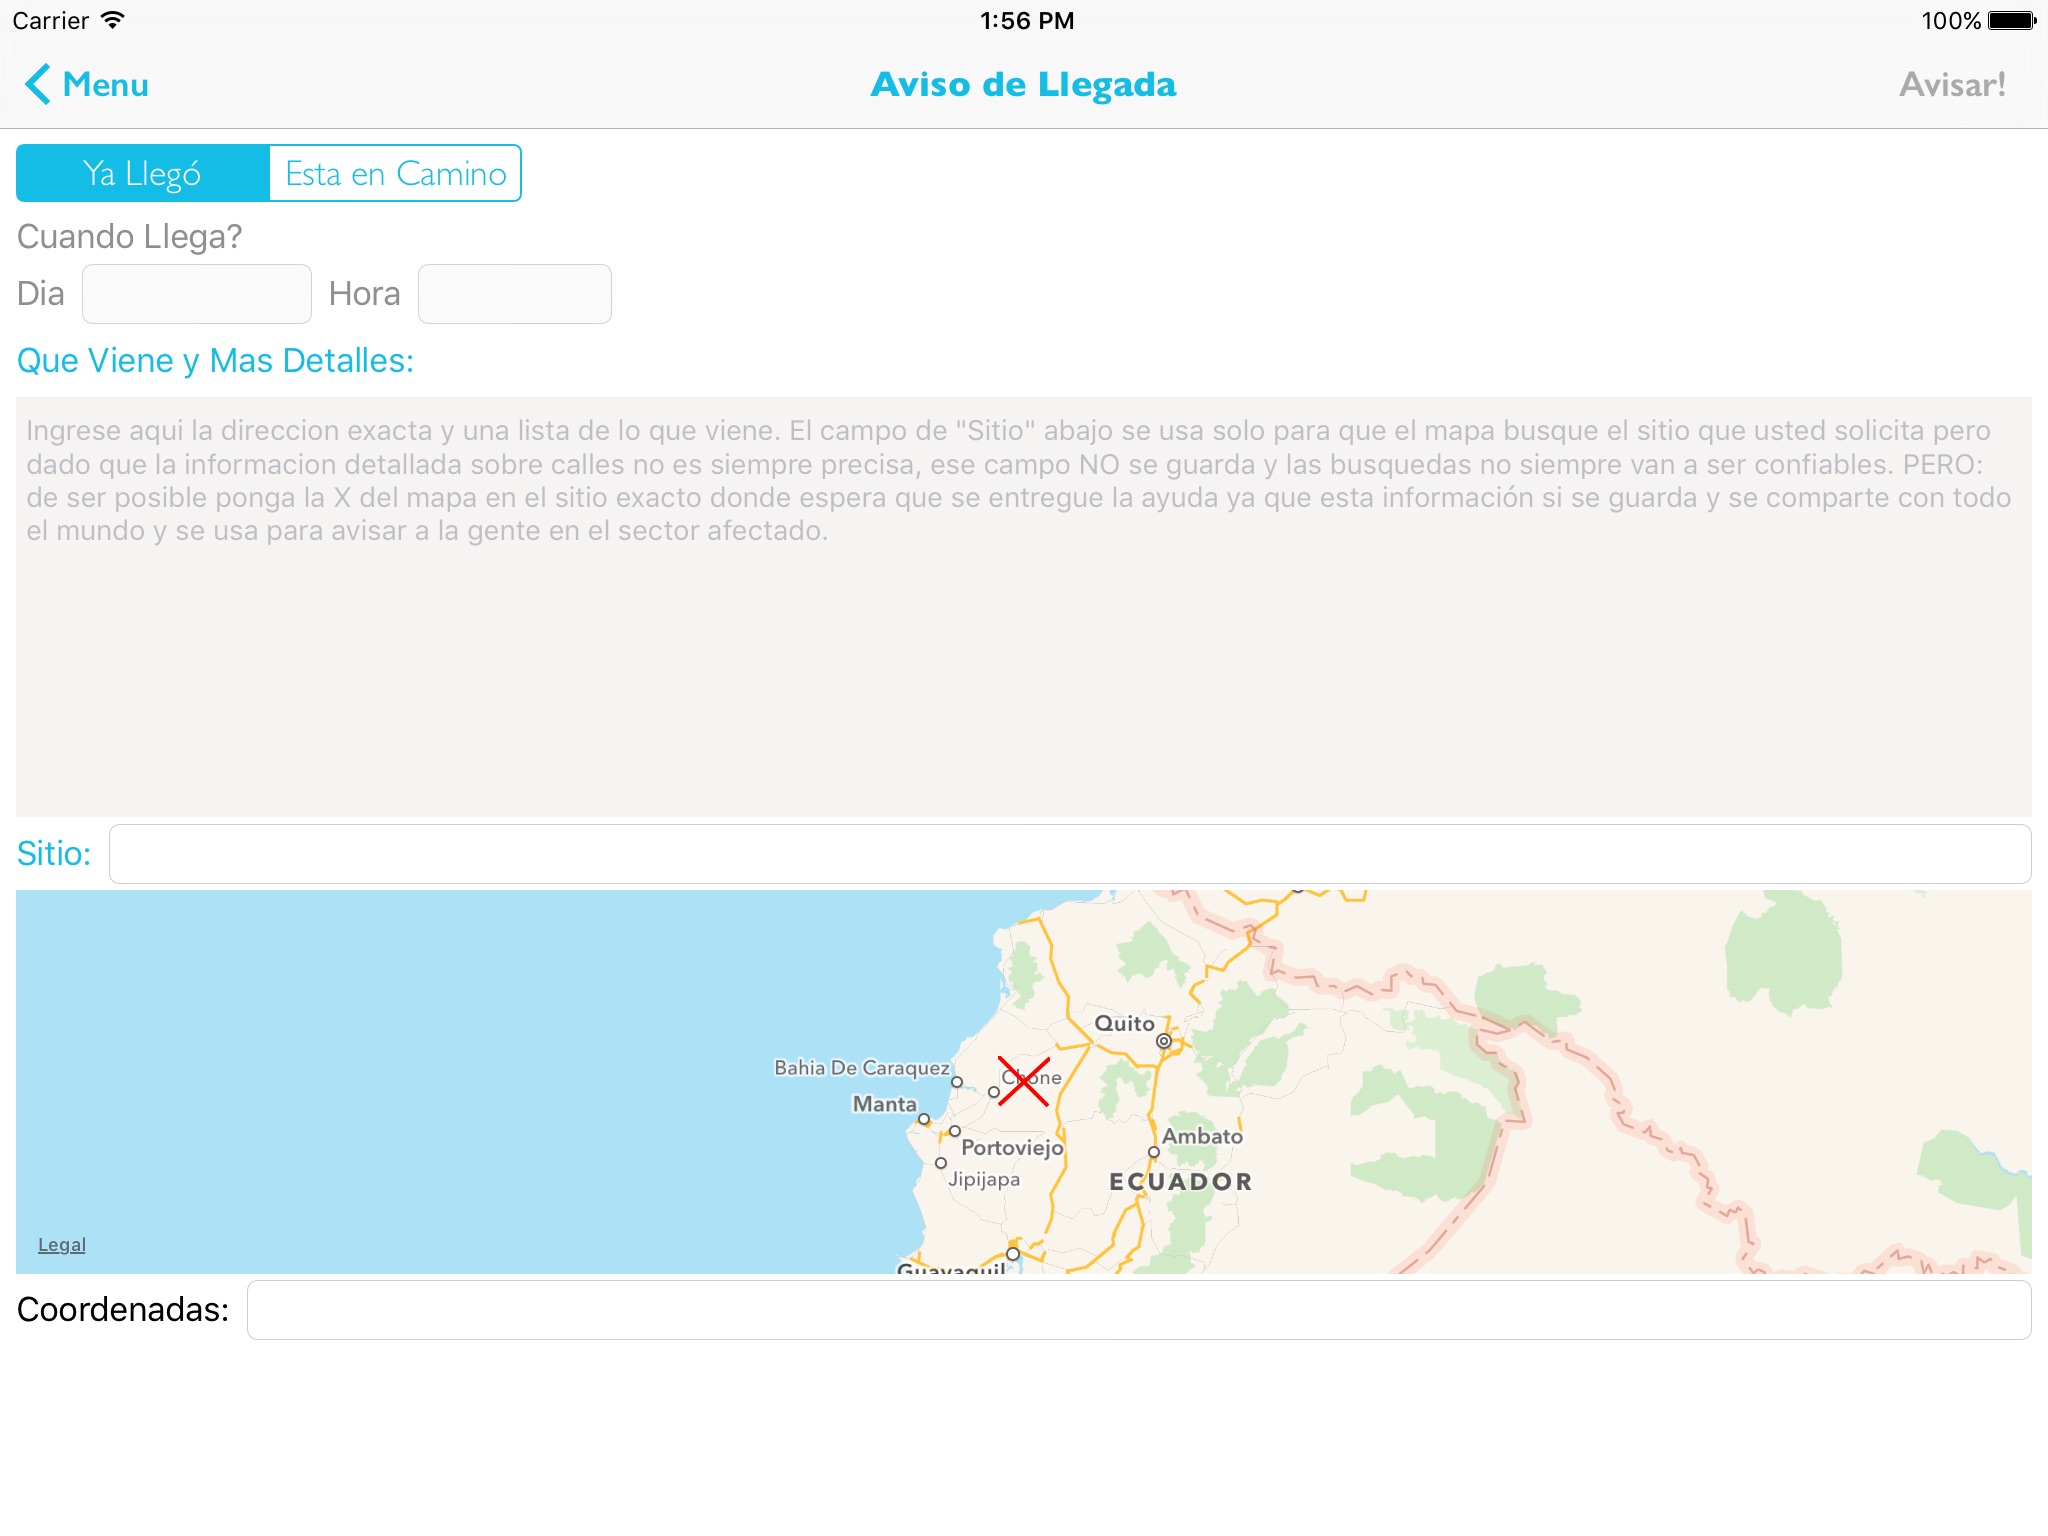Tap the Wi-Fi icon in status bar
The image size is (2048, 1536).
[114, 21]
